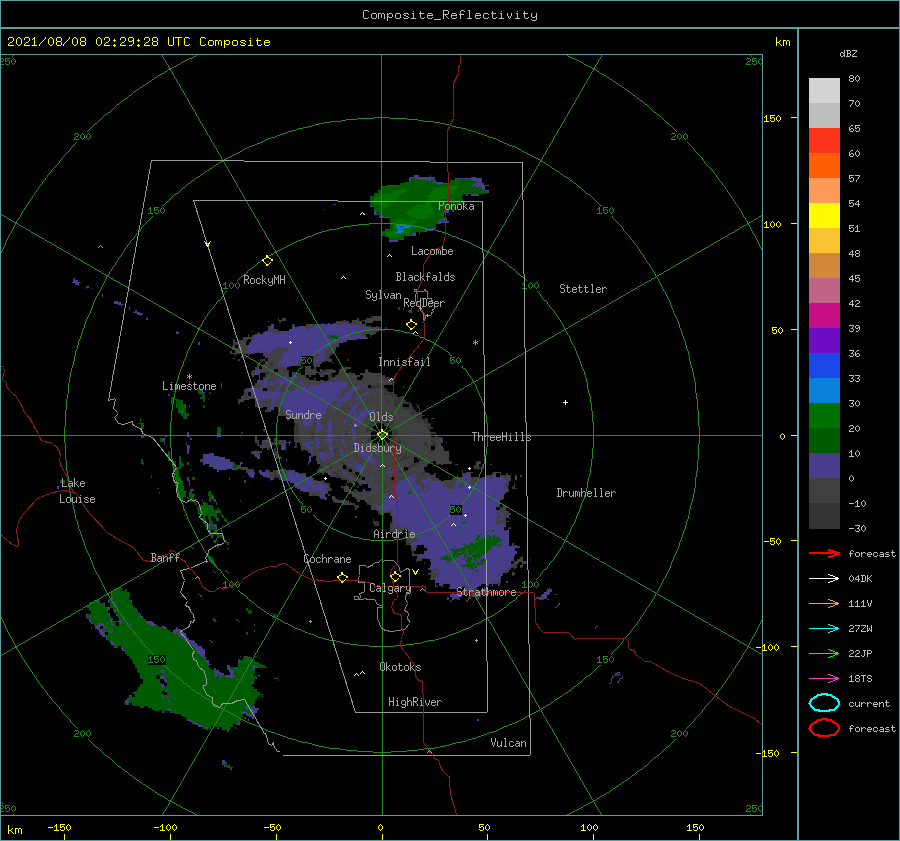Pick the red 60-65 dBZ swatch
The height and width of the screenshot is (841, 900).
tap(824, 140)
